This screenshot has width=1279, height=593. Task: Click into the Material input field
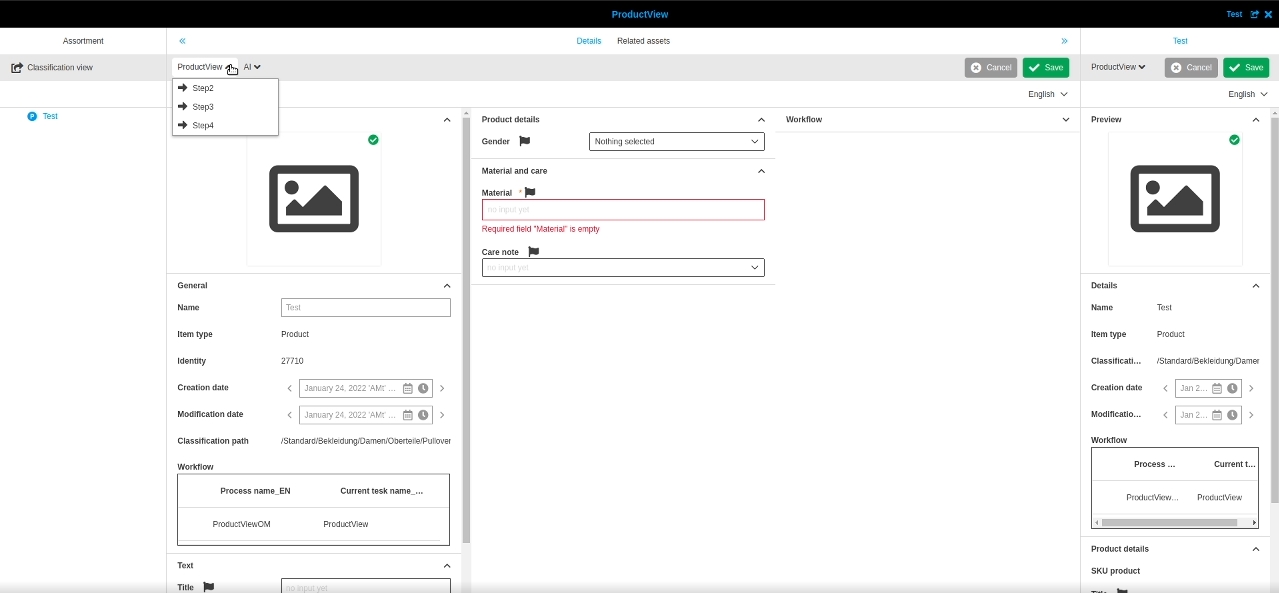tap(623, 210)
